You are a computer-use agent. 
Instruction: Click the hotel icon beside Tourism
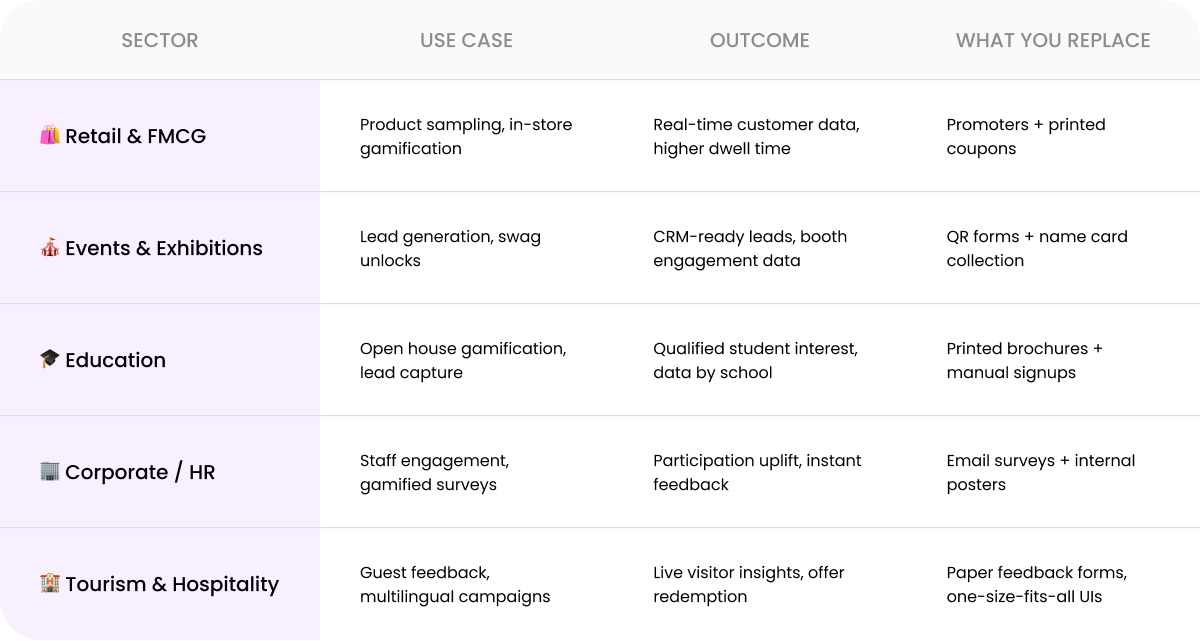click(50, 584)
